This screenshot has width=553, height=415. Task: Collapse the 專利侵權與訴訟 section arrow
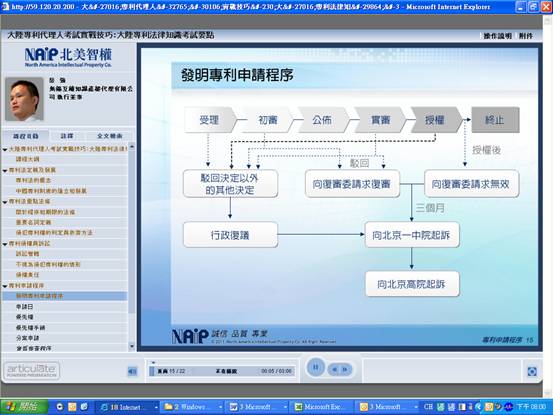(5, 244)
